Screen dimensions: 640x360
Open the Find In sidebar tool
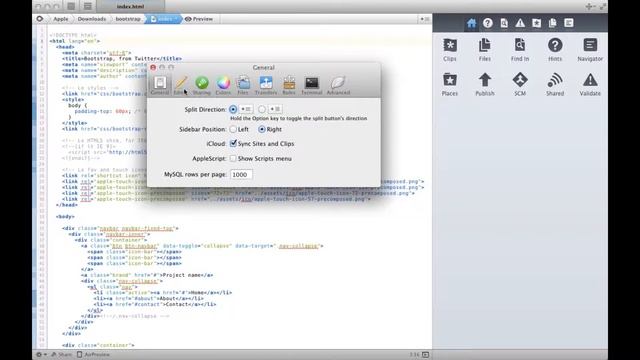point(520,49)
